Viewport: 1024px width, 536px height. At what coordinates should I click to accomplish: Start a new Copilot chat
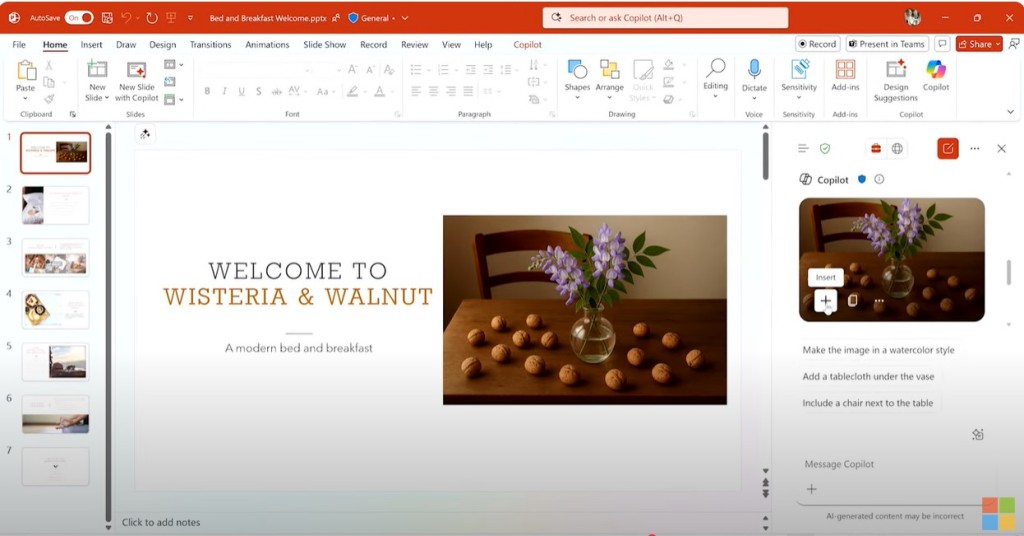pyautogui.click(x=947, y=149)
